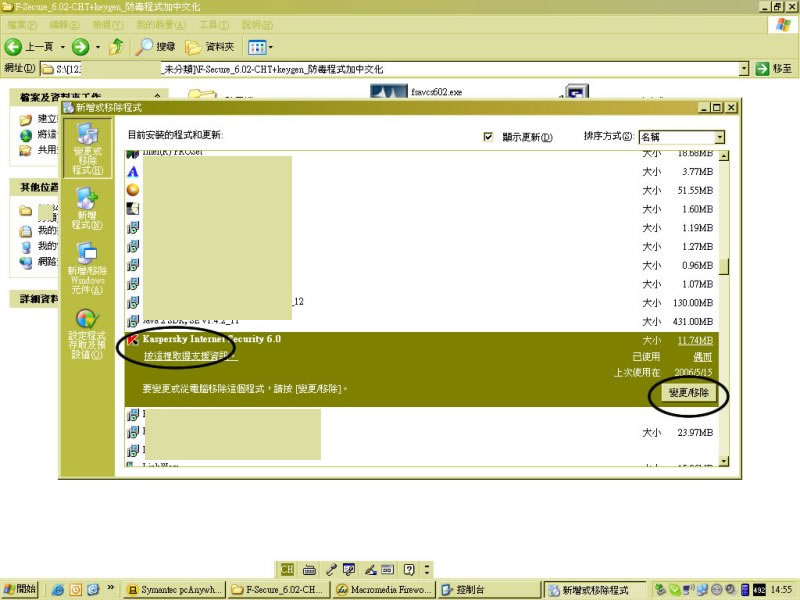Select the program row sized 431.00MB
The width and height of the screenshot is (800, 600).
[x=422, y=321]
